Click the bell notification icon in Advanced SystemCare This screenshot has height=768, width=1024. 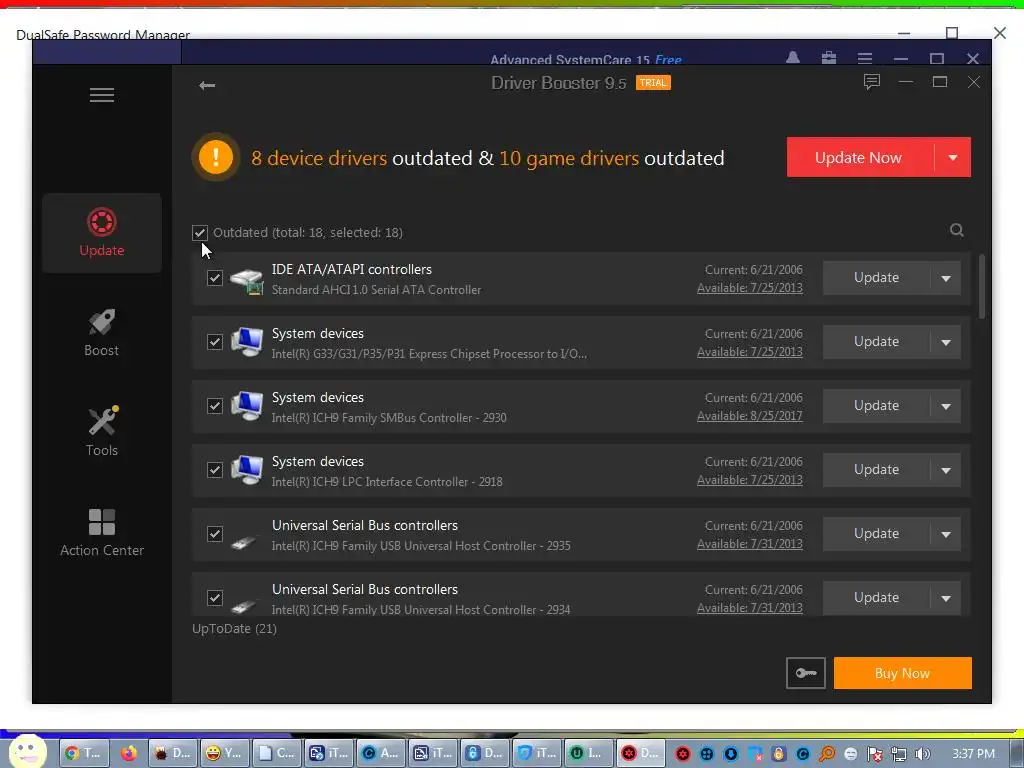click(x=793, y=57)
